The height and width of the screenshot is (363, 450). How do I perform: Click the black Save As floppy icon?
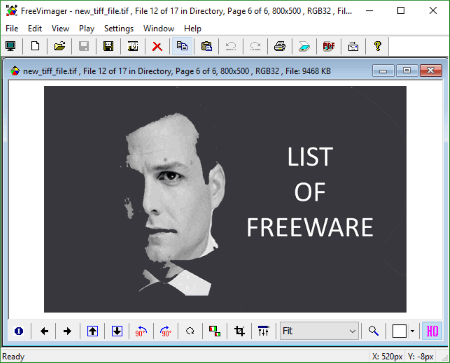[x=108, y=46]
